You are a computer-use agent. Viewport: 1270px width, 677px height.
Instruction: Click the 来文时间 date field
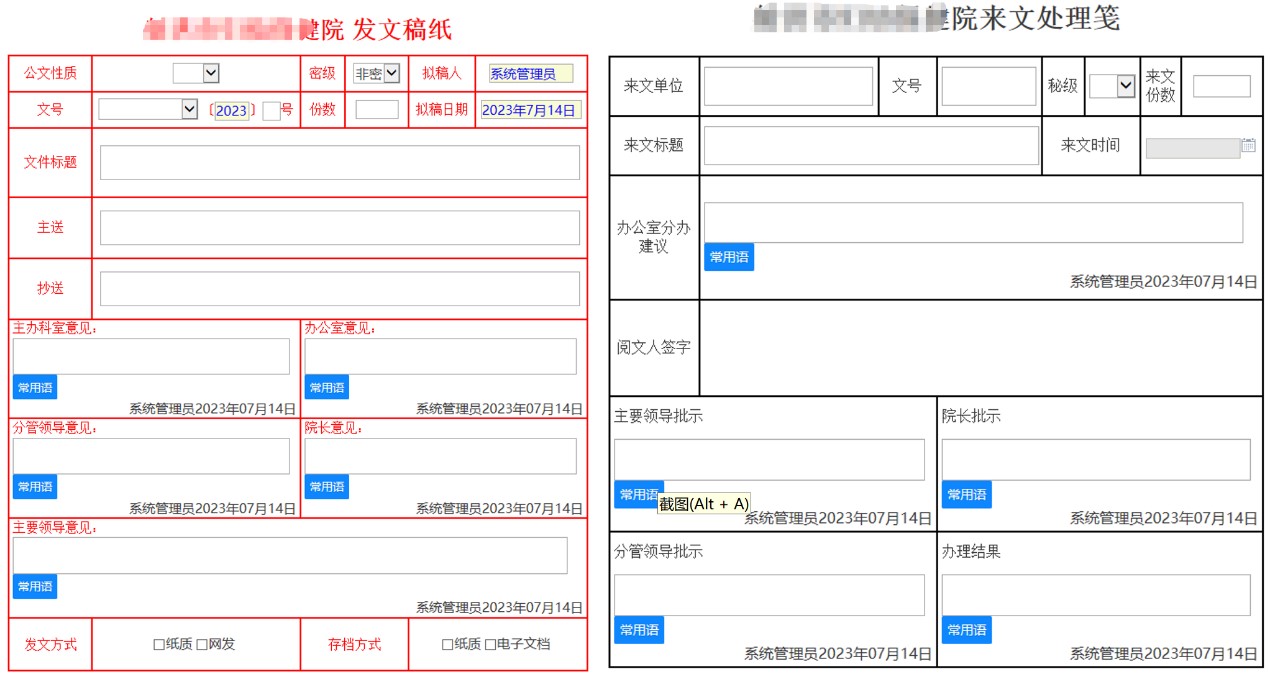[x=1193, y=148]
